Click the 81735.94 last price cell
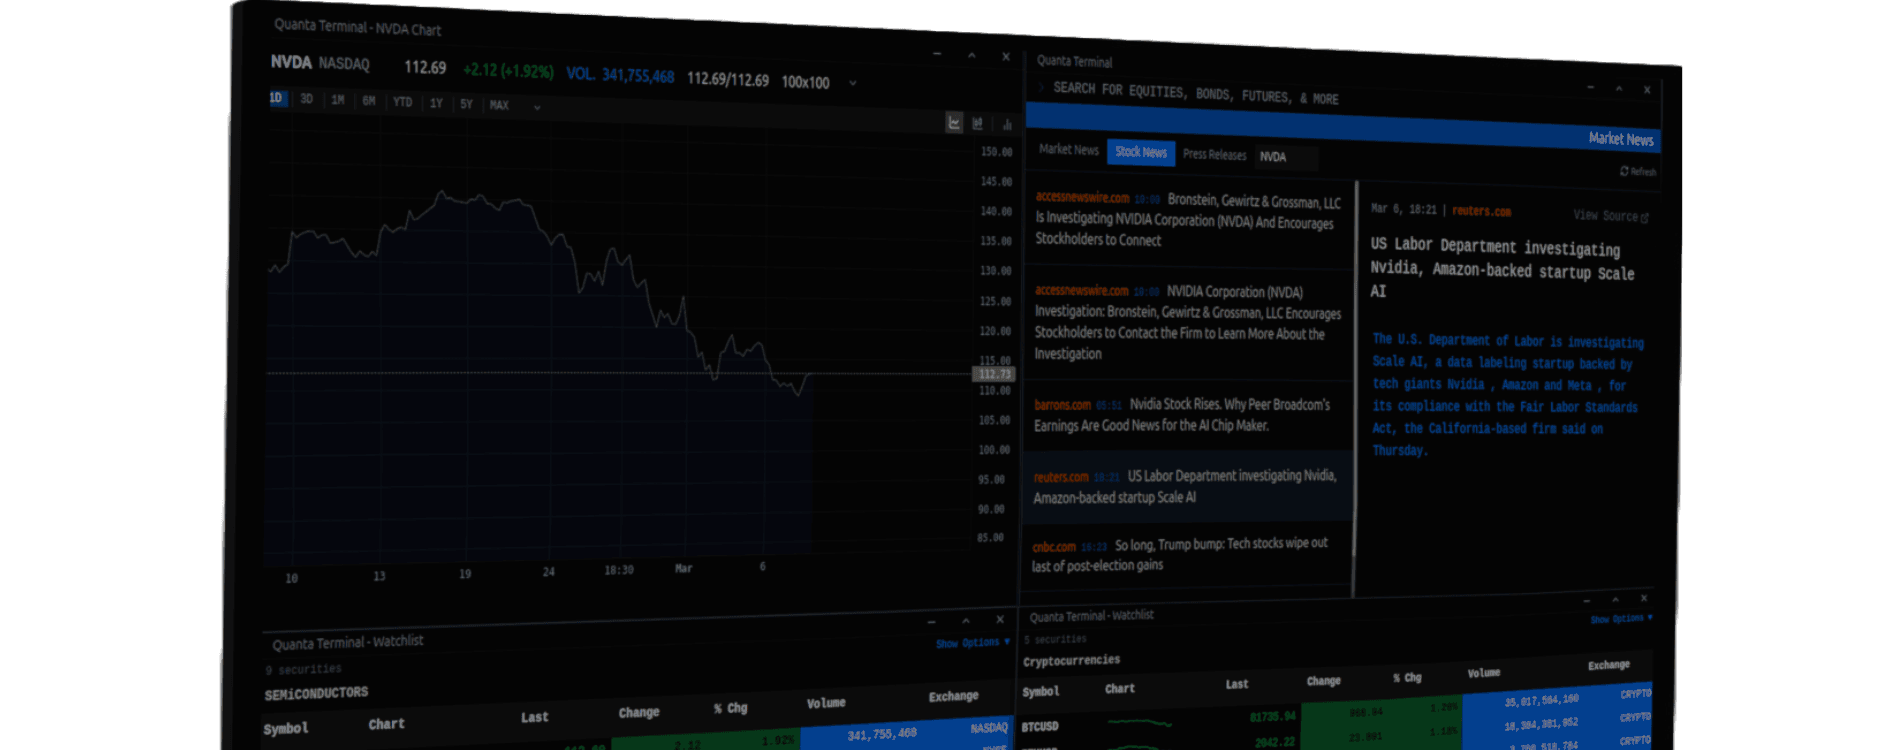The height and width of the screenshot is (750, 1900). (x=1273, y=717)
